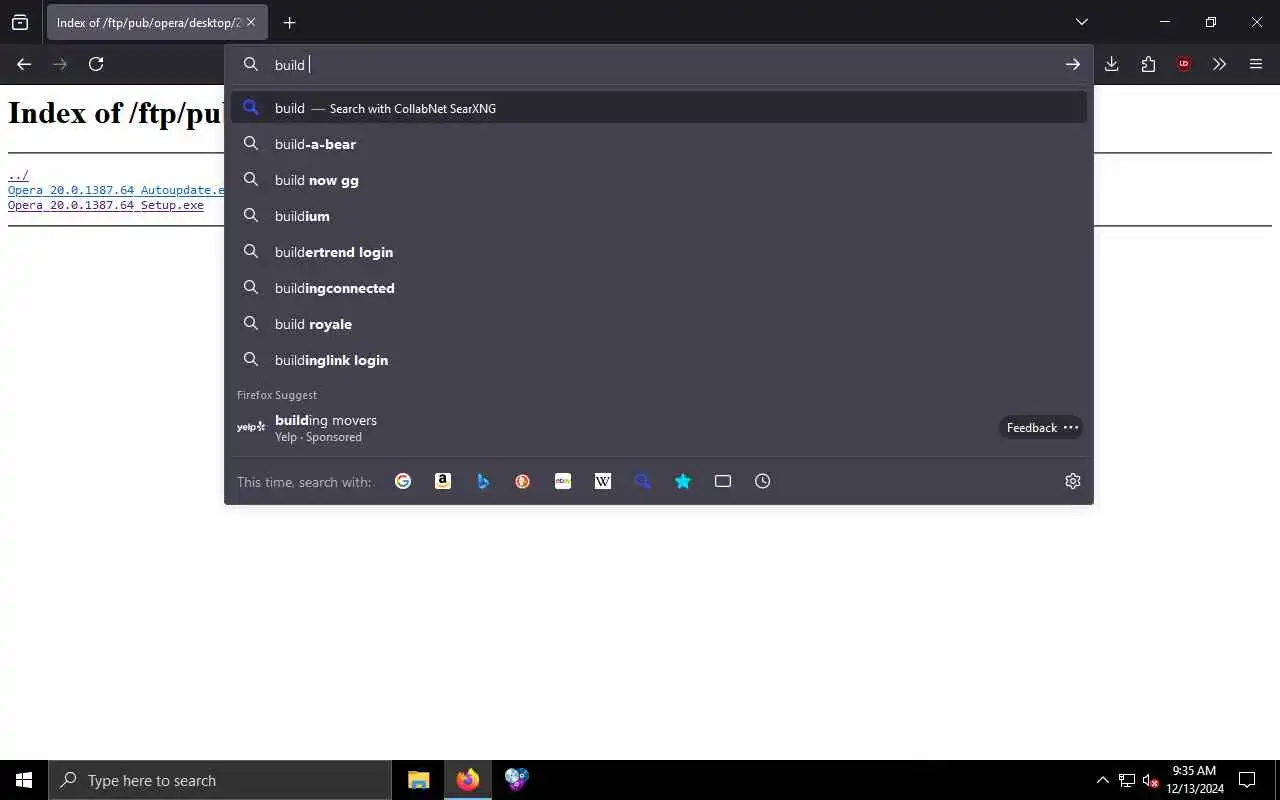This screenshot has height=800, width=1280.
Task: Search history using the clock icon
Action: (763, 481)
